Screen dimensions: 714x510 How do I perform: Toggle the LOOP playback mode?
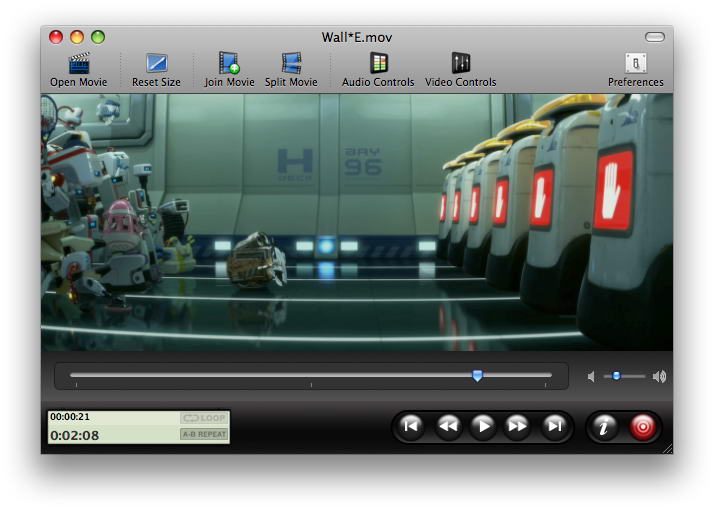coord(204,418)
